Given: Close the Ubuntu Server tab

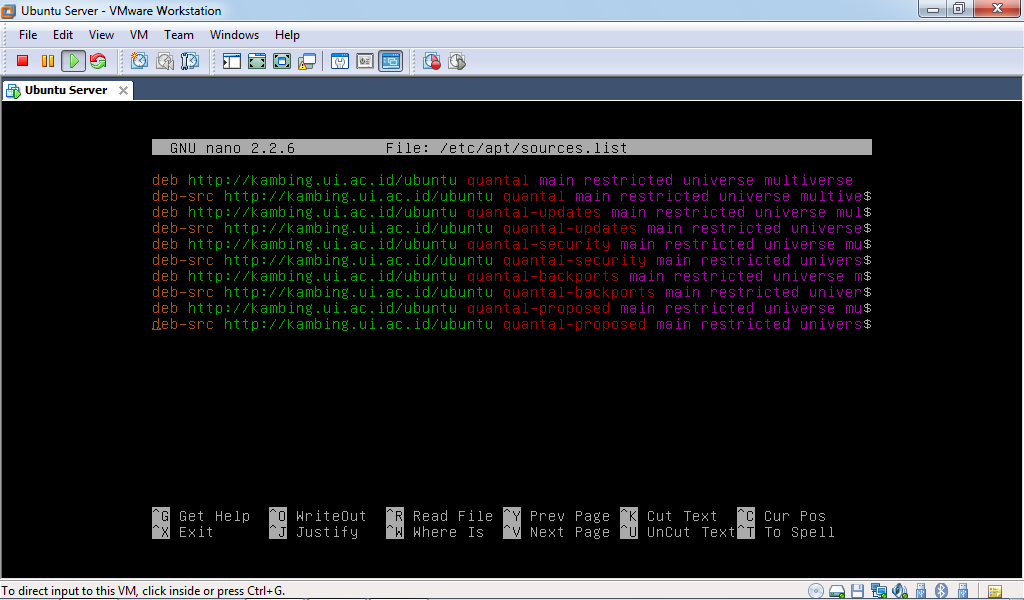Looking at the screenshot, I should click(123, 90).
